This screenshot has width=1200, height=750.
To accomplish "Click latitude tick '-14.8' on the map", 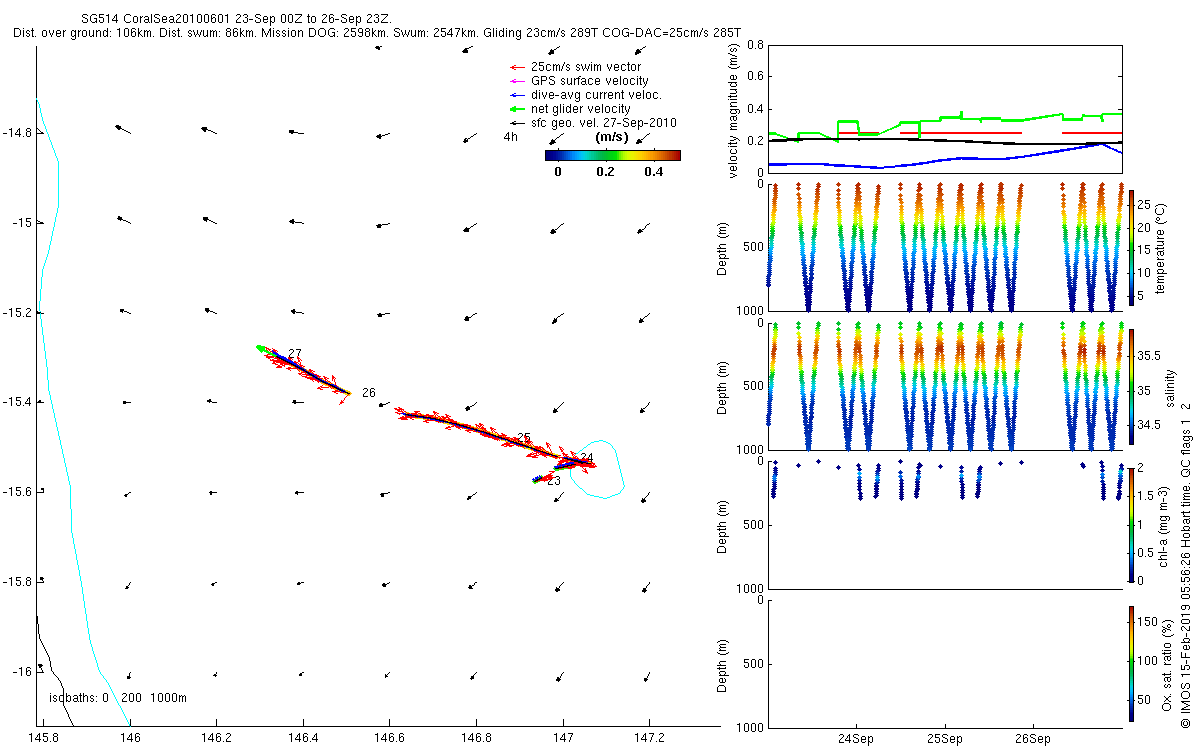I will 16,132.
